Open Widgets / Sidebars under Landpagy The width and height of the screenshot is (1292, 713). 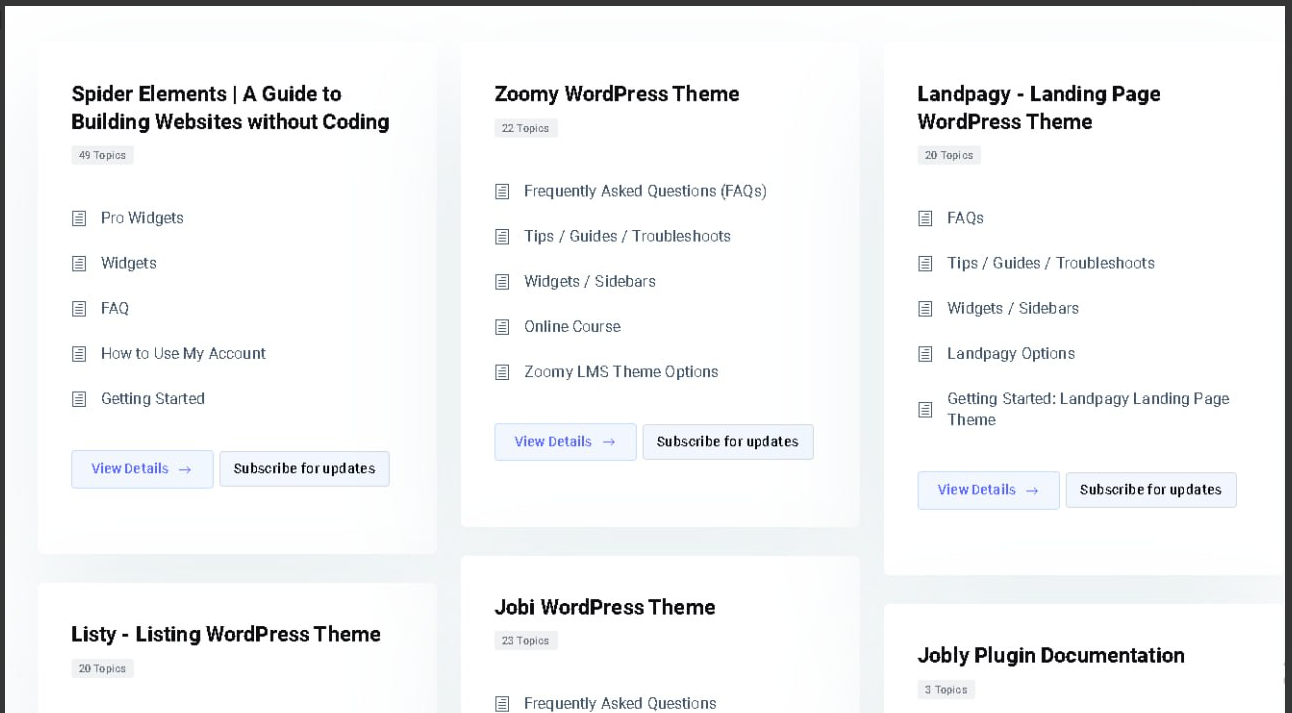tap(1013, 308)
